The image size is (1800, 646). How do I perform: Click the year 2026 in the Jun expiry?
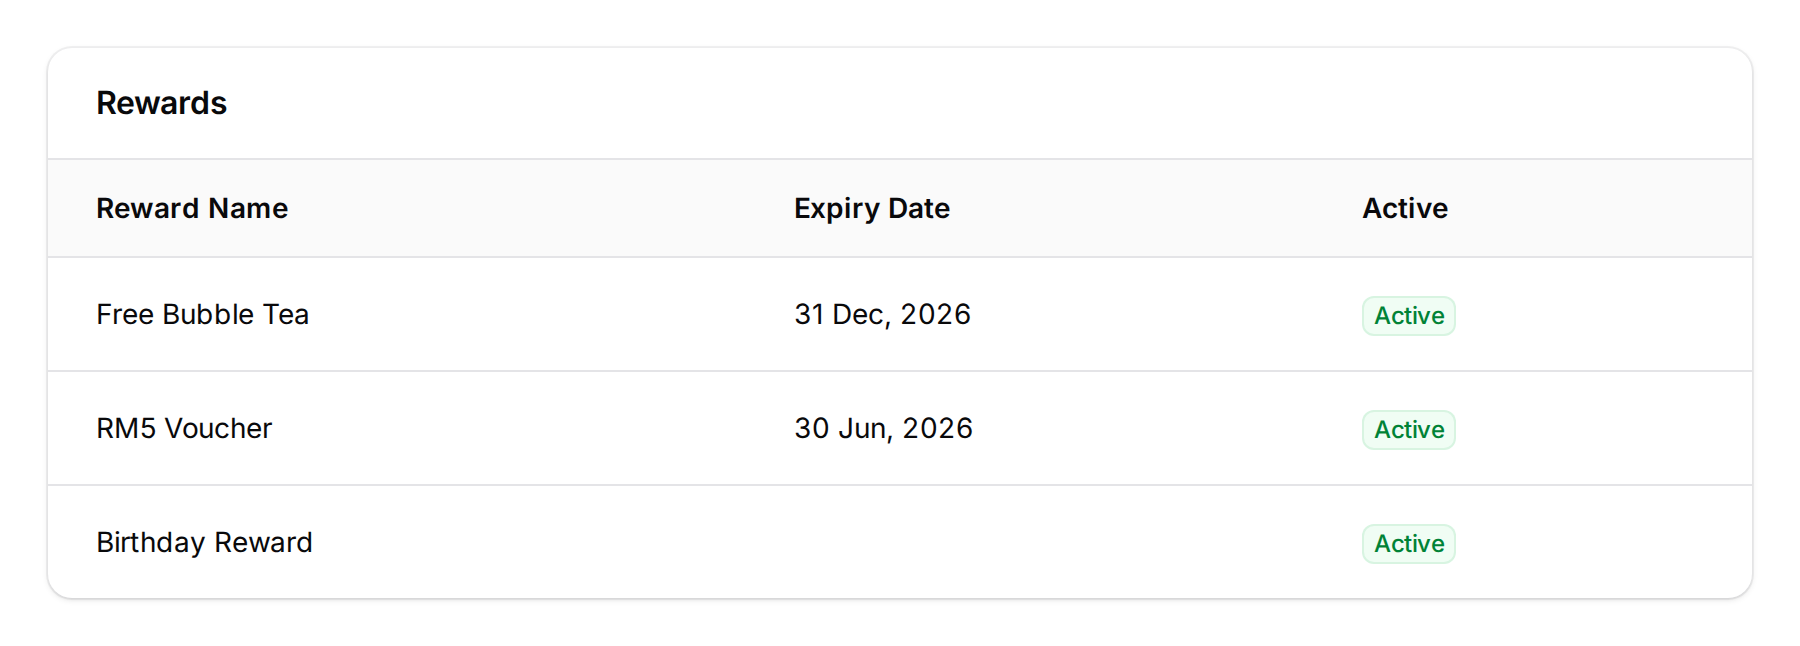937,428
